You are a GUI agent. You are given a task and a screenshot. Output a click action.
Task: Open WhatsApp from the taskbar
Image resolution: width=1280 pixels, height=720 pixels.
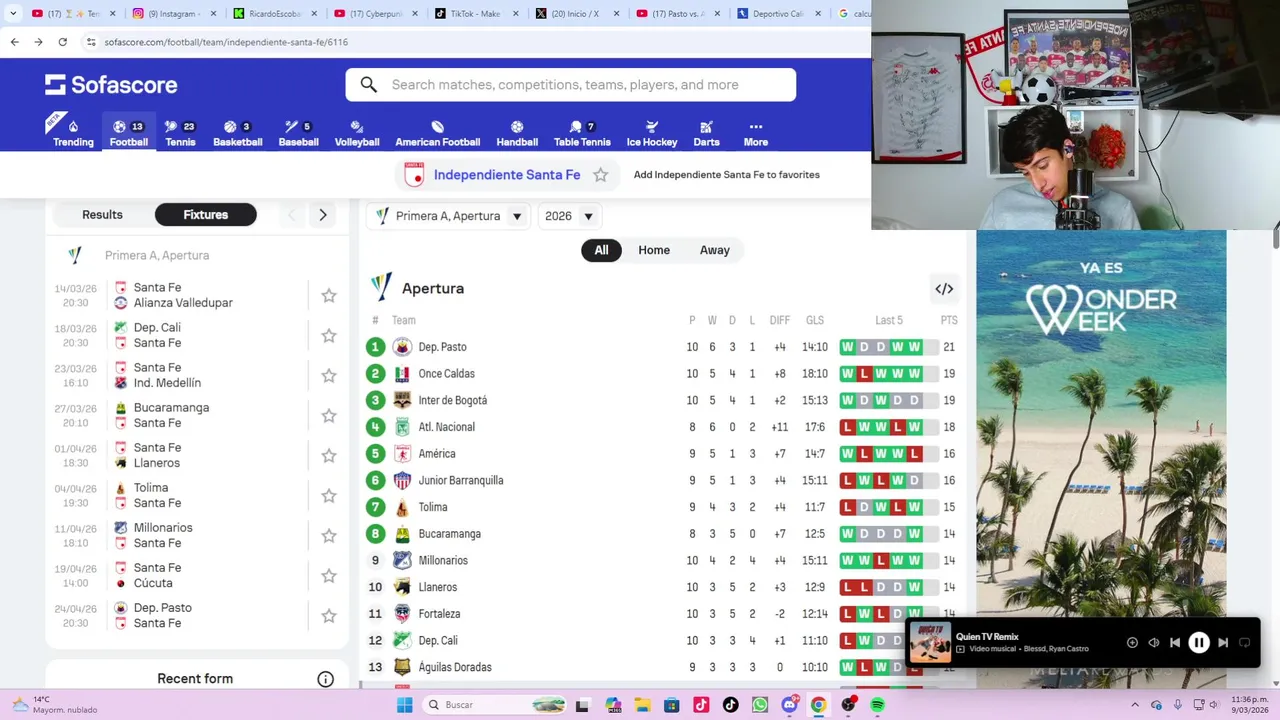(760, 705)
